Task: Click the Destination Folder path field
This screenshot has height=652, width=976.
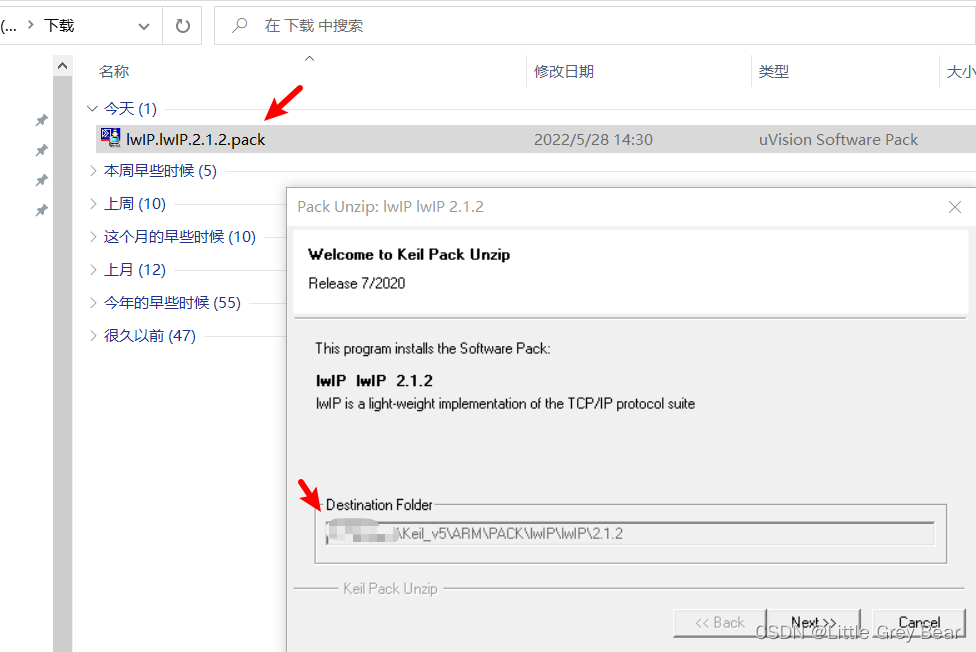Action: [x=630, y=534]
